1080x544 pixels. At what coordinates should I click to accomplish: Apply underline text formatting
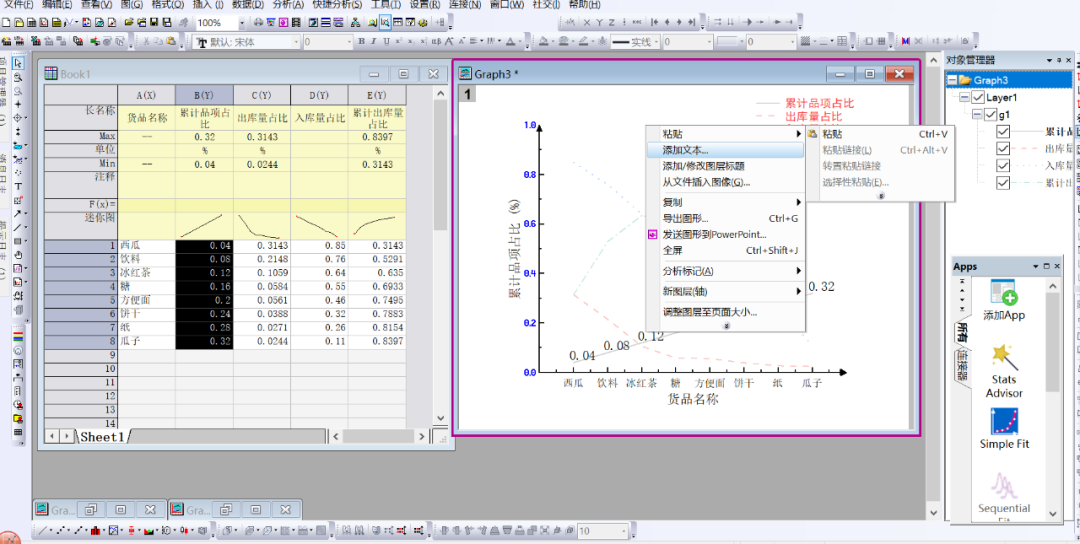[386, 42]
